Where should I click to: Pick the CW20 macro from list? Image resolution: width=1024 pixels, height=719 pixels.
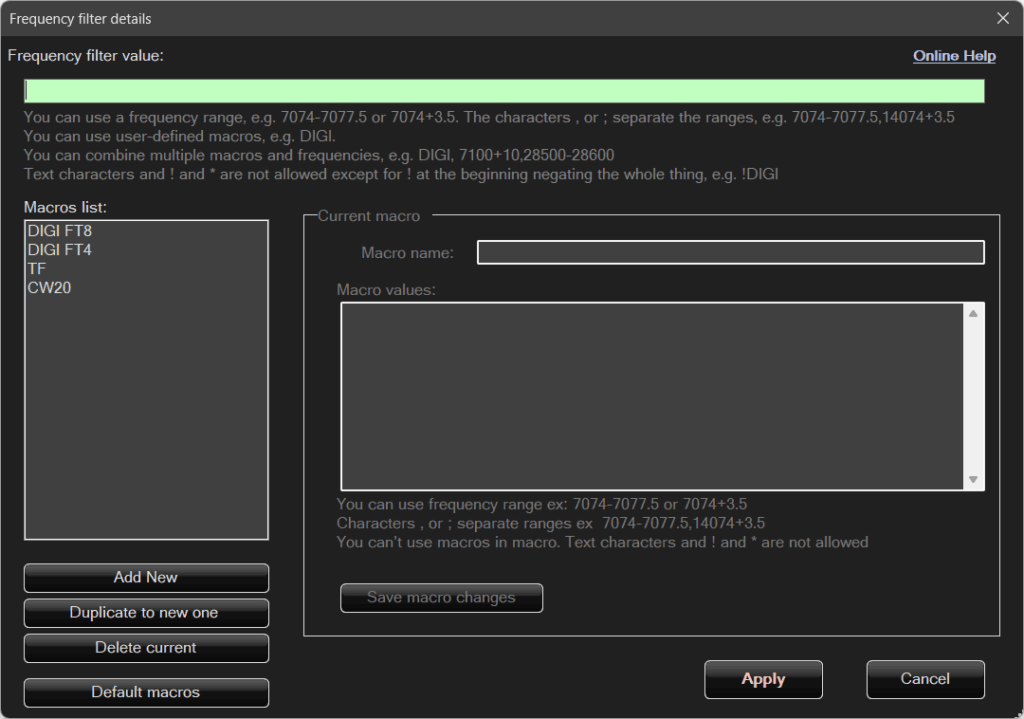click(50, 288)
